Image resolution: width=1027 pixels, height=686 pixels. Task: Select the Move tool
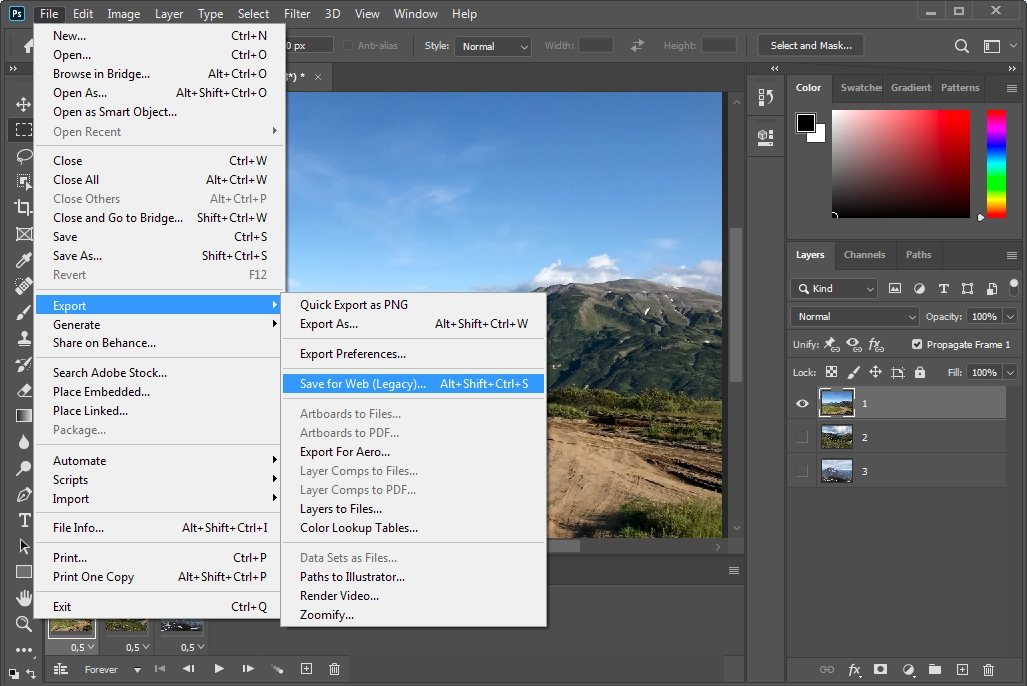[x=23, y=103]
